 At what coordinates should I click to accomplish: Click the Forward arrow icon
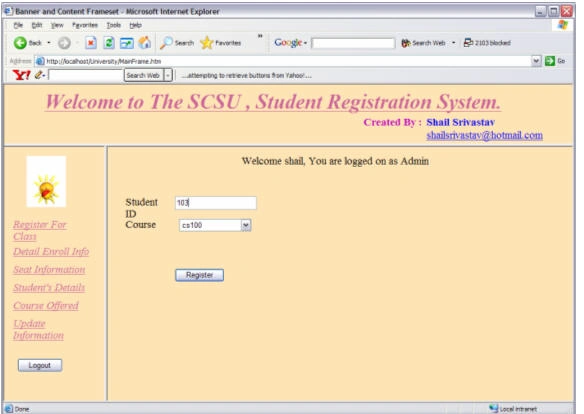(x=64, y=43)
